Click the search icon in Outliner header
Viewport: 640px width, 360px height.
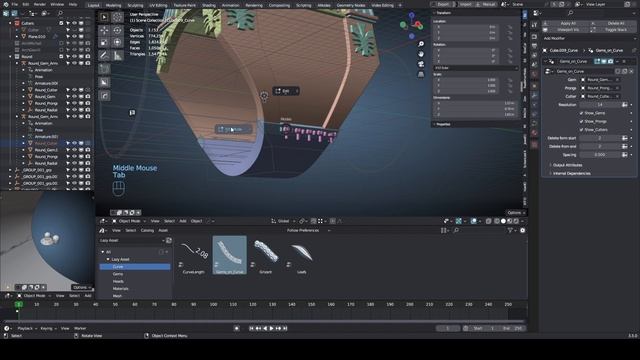point(60,13)
